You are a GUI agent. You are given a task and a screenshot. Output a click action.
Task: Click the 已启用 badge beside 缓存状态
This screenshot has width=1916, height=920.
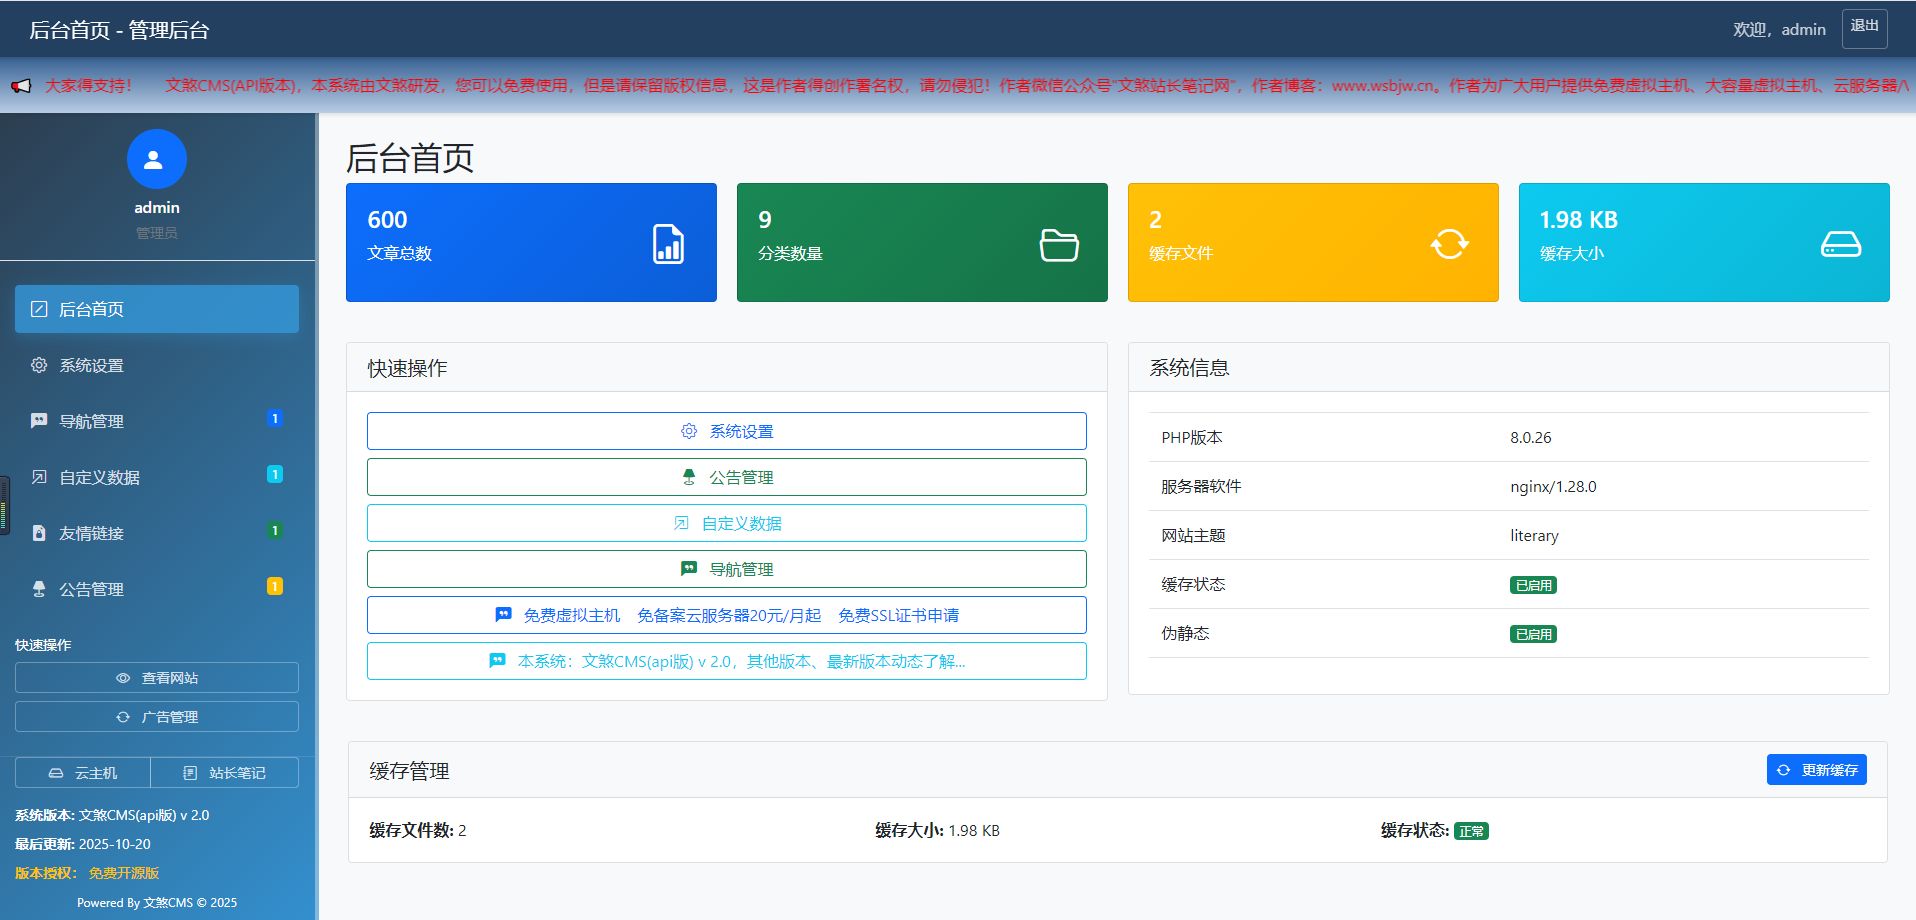coord(1533,584)
